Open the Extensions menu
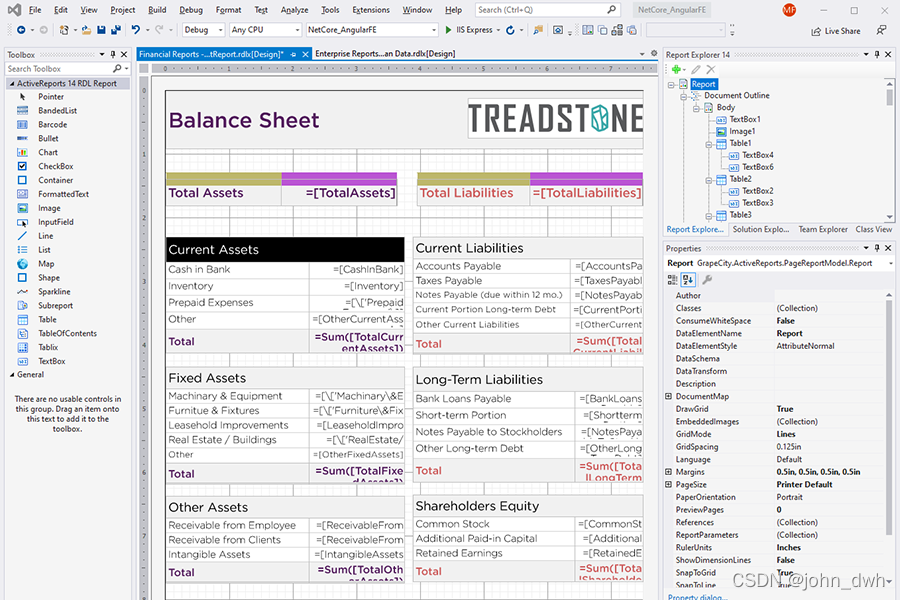The width and height of the screenshot is (900, 600). click(x=371, y=10)
